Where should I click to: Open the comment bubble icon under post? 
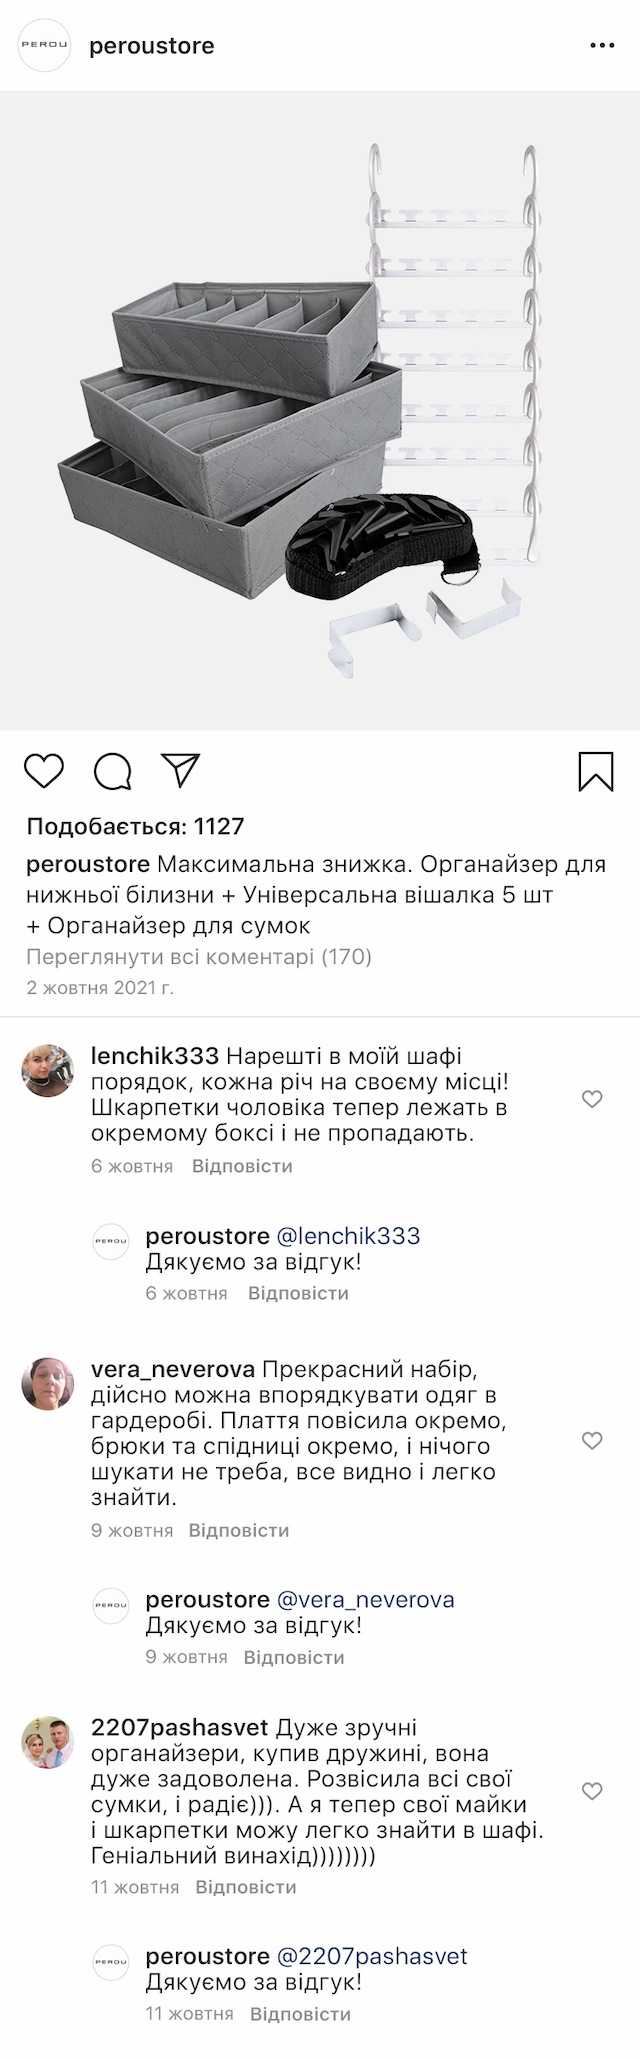coord(113,771)
